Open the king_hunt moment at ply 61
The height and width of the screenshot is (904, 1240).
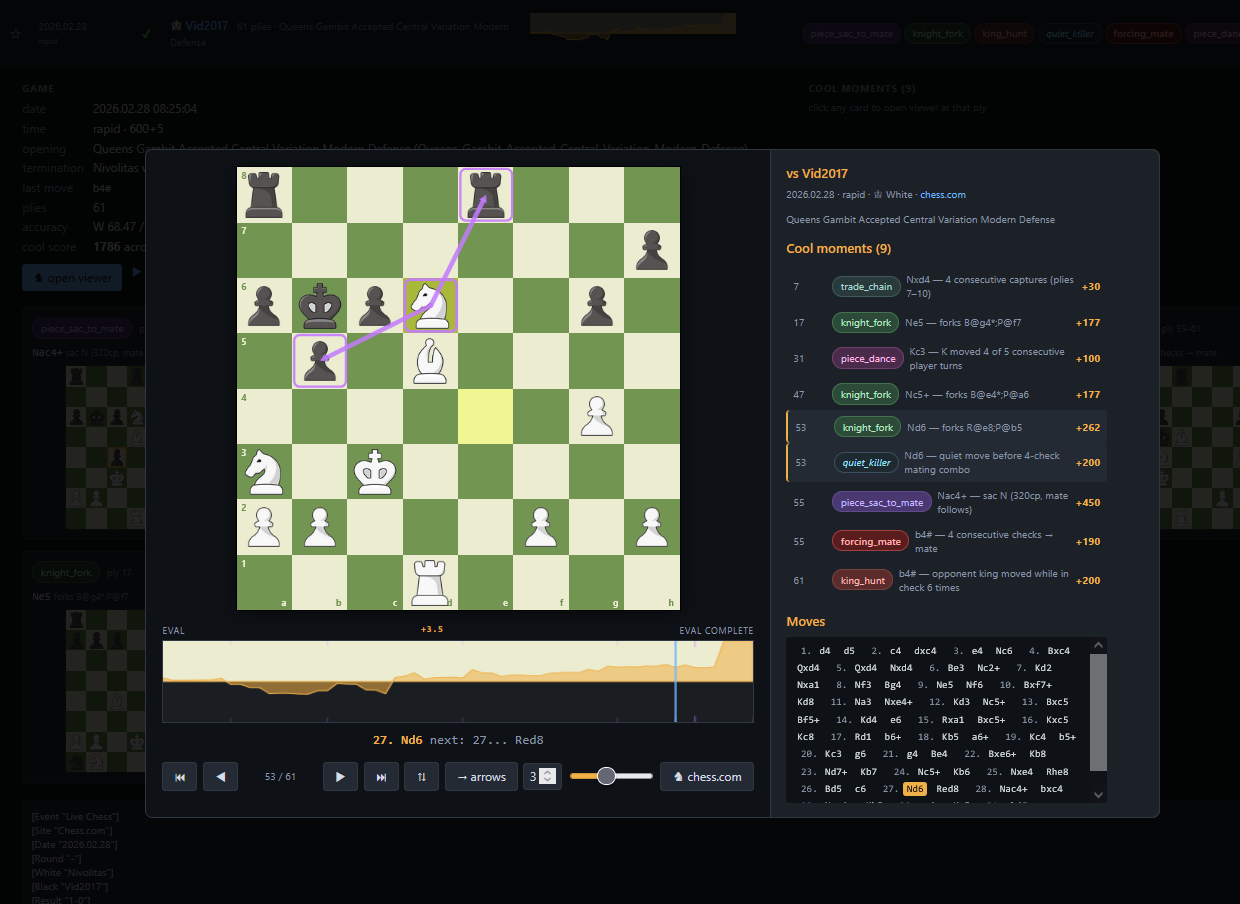pos(946,580)
